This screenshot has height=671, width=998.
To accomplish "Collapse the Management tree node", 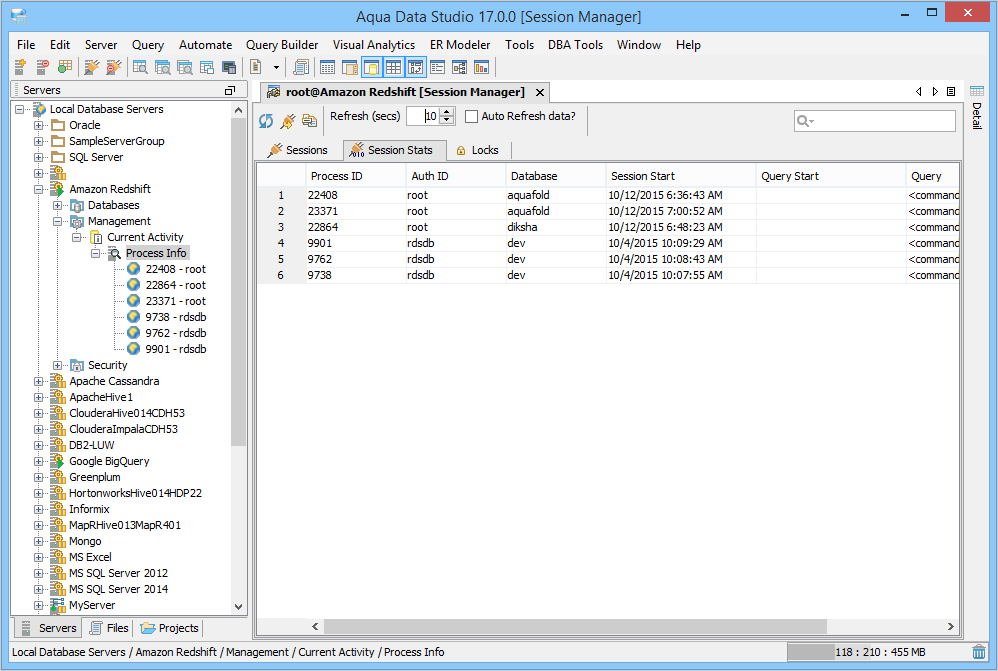I will pos(57,222).
